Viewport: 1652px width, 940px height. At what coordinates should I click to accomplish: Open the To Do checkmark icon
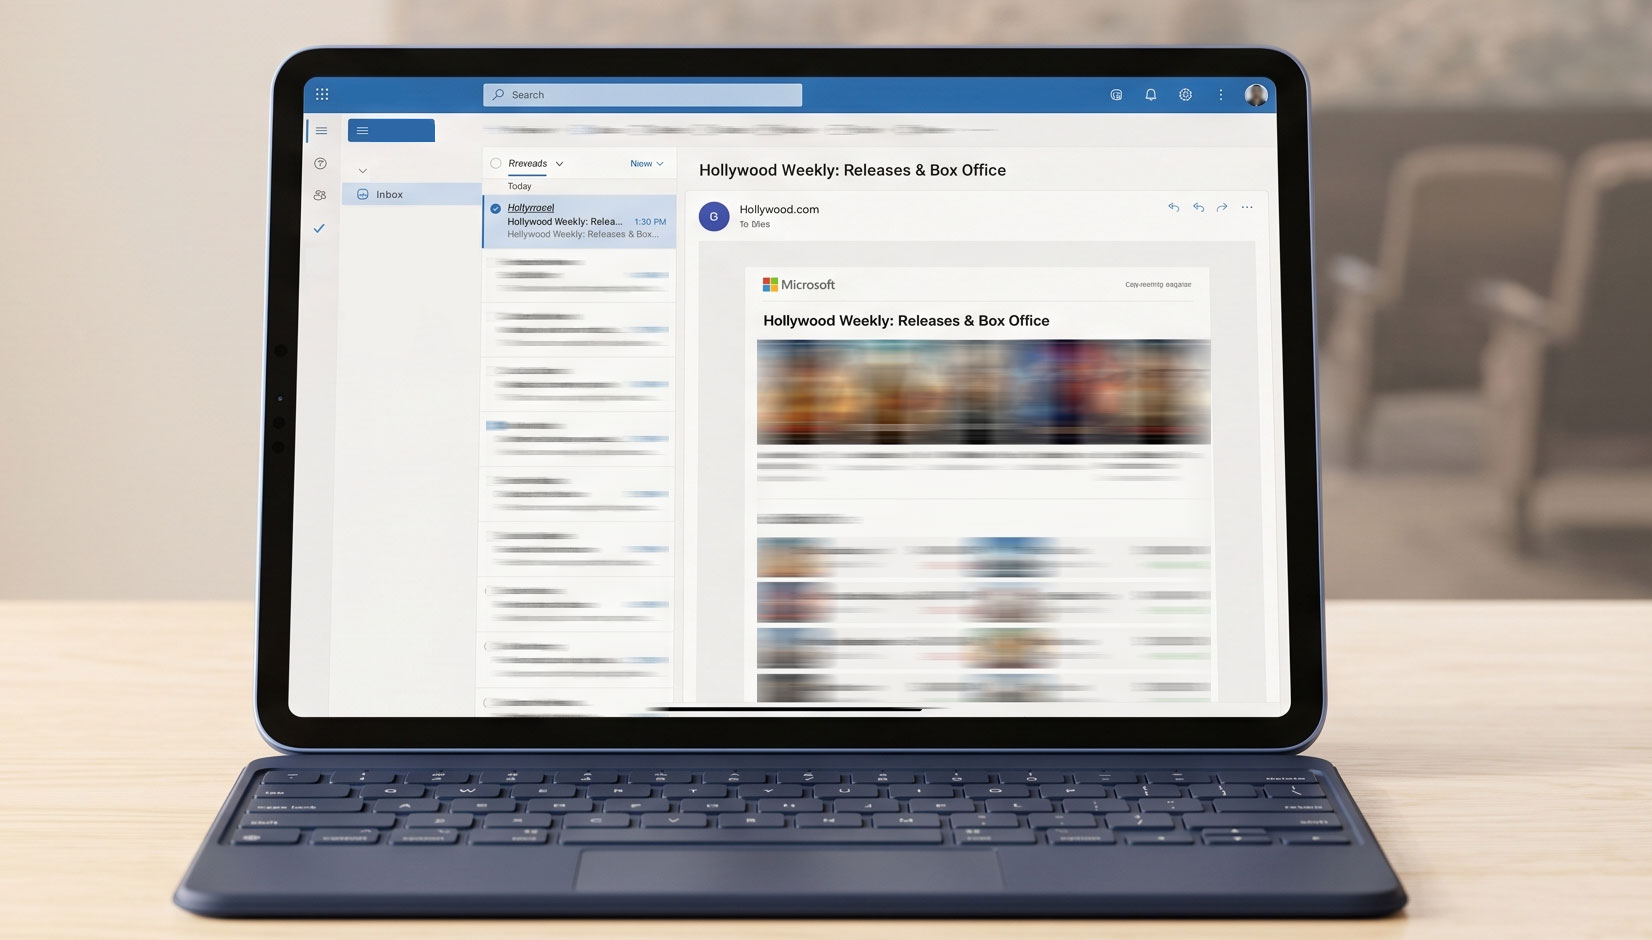coord(319,229)
